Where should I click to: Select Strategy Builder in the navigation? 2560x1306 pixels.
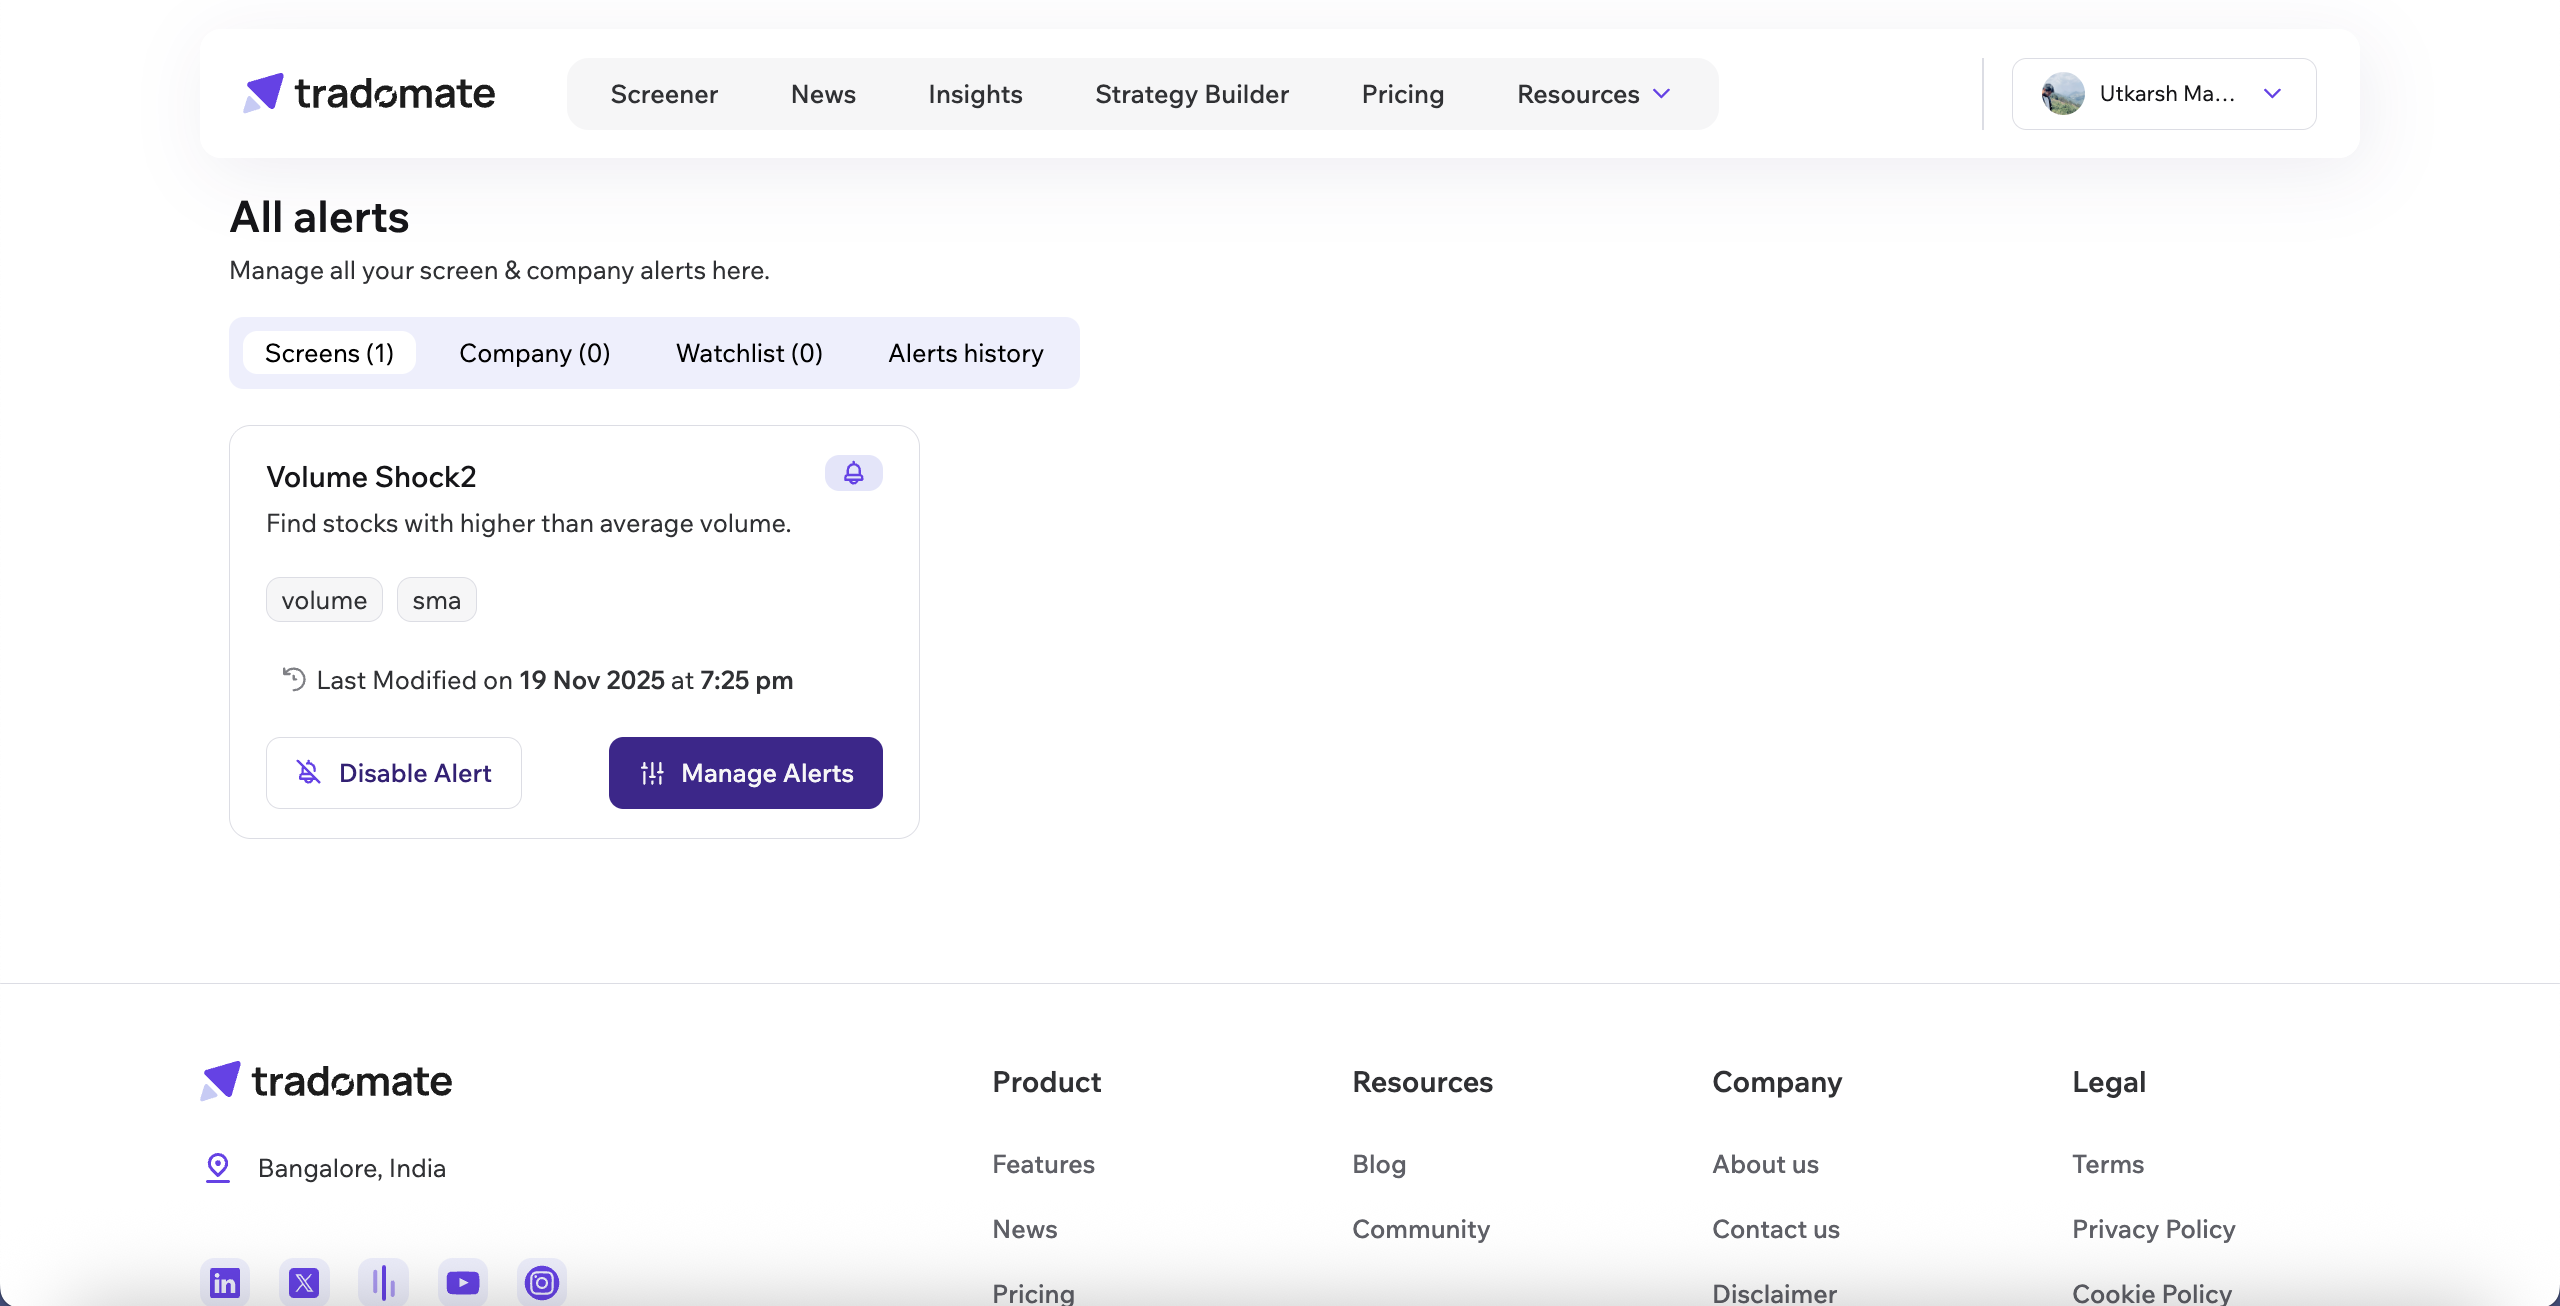point(1191,93)
